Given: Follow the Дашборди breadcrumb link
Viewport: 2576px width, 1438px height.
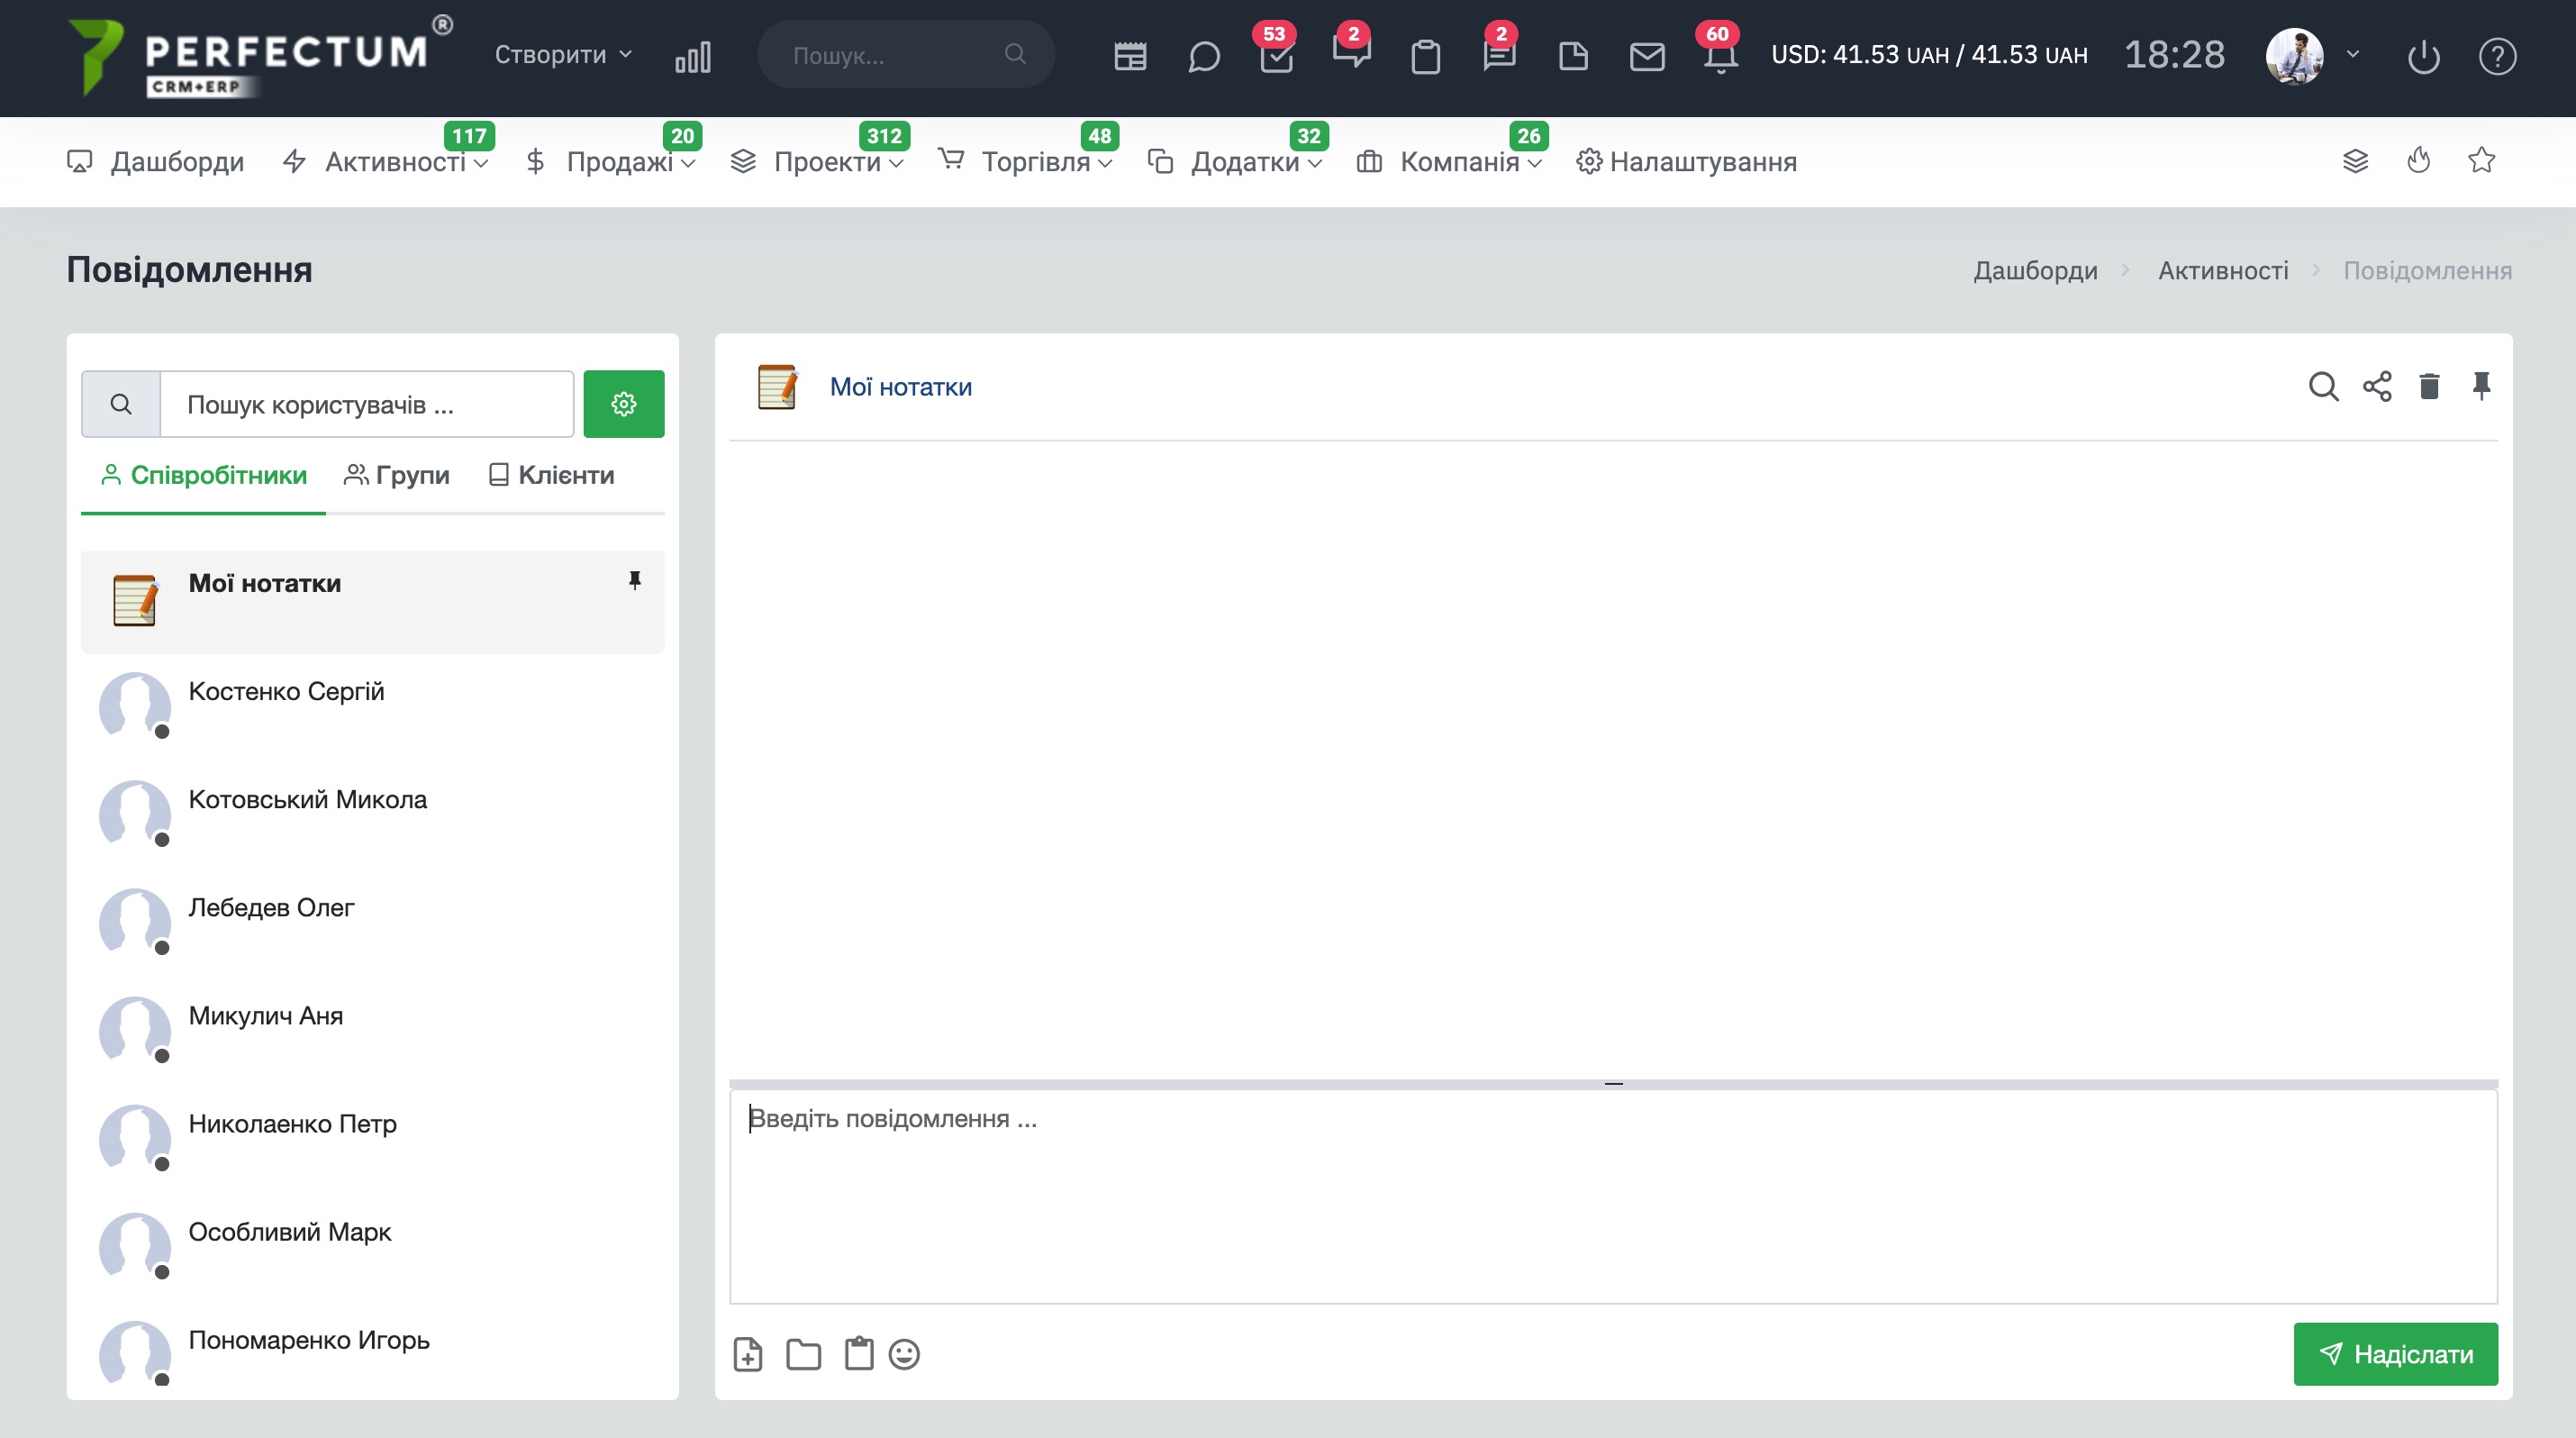Looking at the screenshot, I should (x=2035, y=270).
